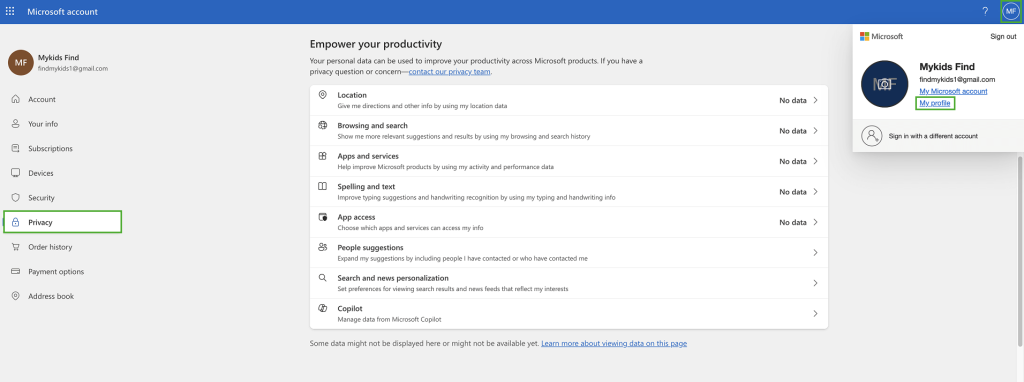Image resolution: width=1024 pixels, height=382 pixels.
Task: Expand the App access chevron
Action: (x=815, y=222)
